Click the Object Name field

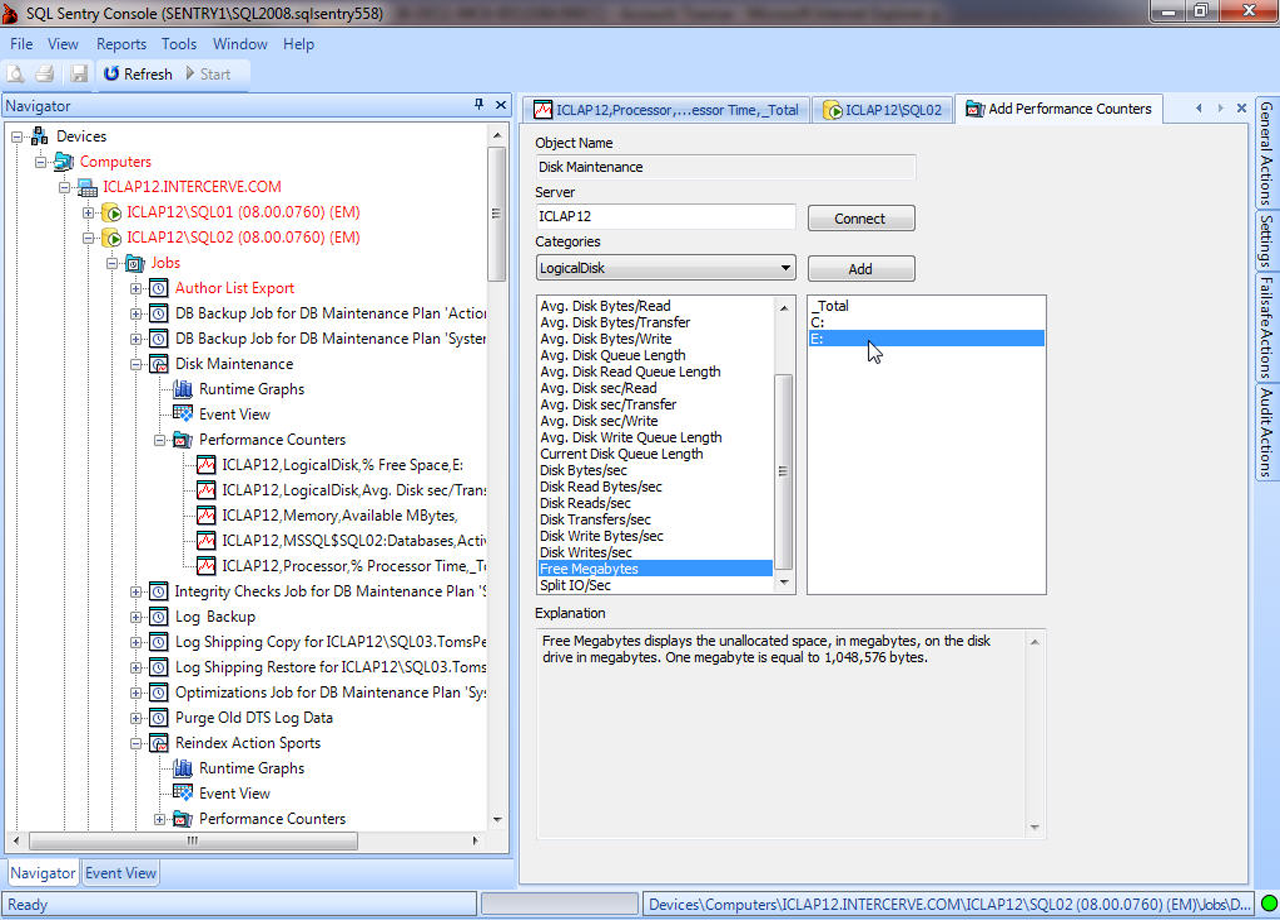coord(725,167)
